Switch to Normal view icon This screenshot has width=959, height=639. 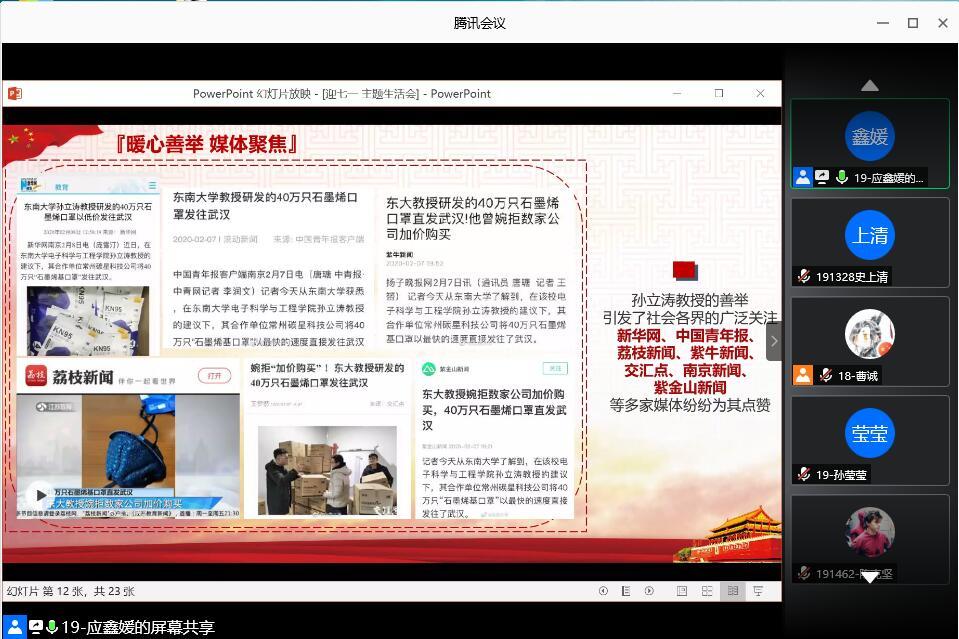coord(682,591)
